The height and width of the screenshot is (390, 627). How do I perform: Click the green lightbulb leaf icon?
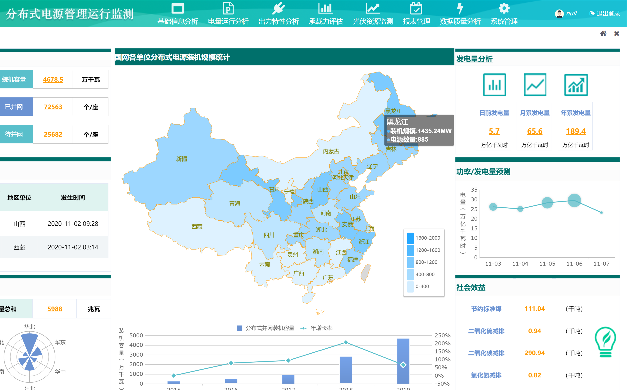[605, 342]
